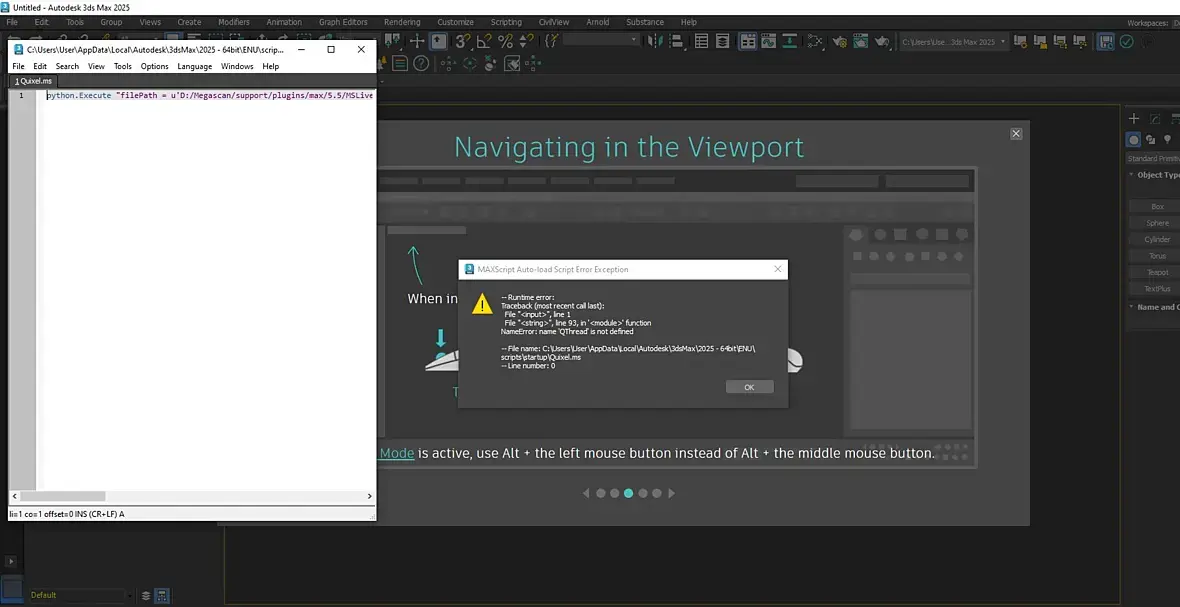Click the script editor horizontal scrollbar thumb
1180x607 pixels.
point(62,496)
